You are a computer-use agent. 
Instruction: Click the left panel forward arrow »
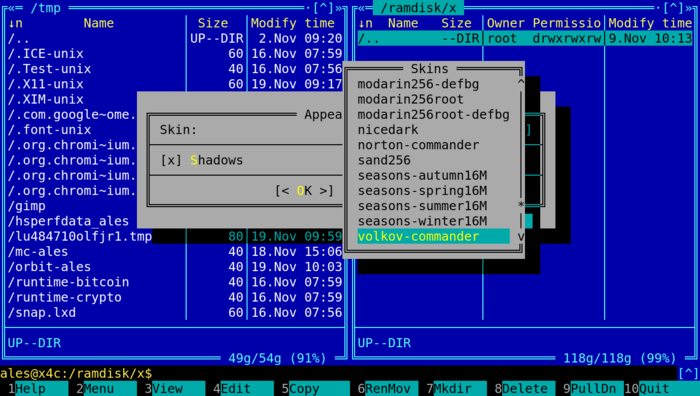pyautogui.click(x=339, y=8)
